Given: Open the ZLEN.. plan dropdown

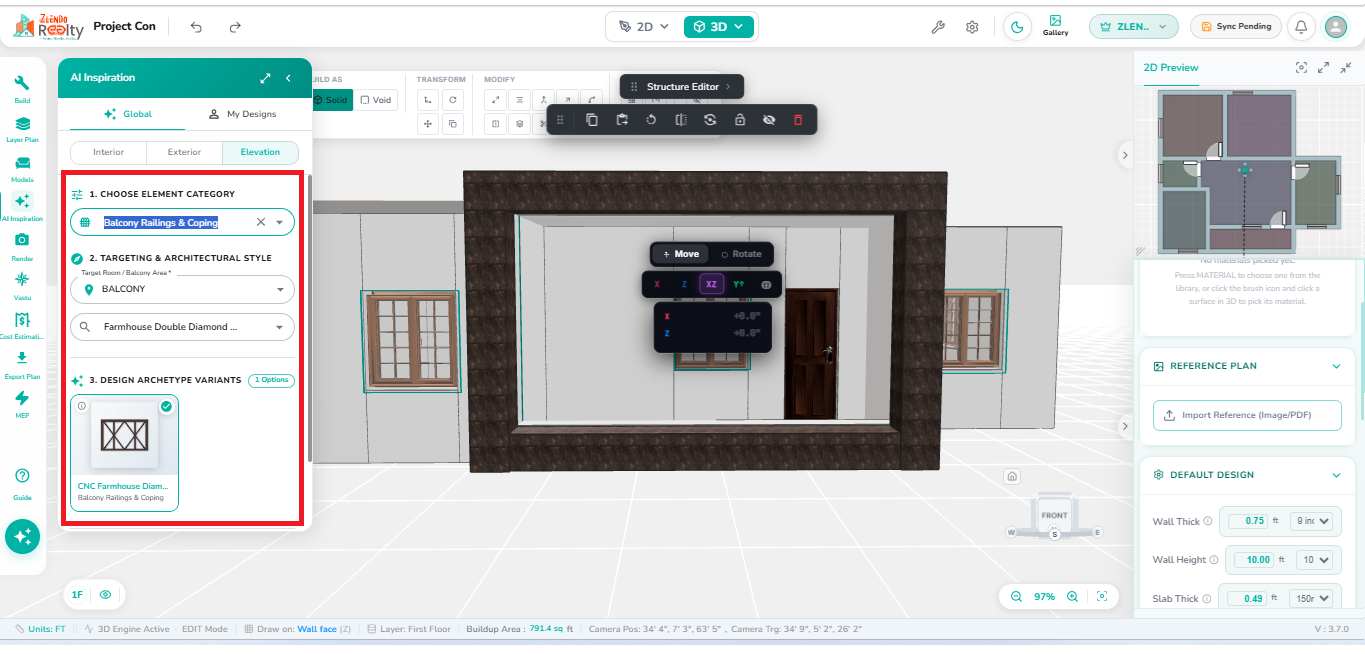Looking at the screenshot, I should click(x=1134, y=27).
